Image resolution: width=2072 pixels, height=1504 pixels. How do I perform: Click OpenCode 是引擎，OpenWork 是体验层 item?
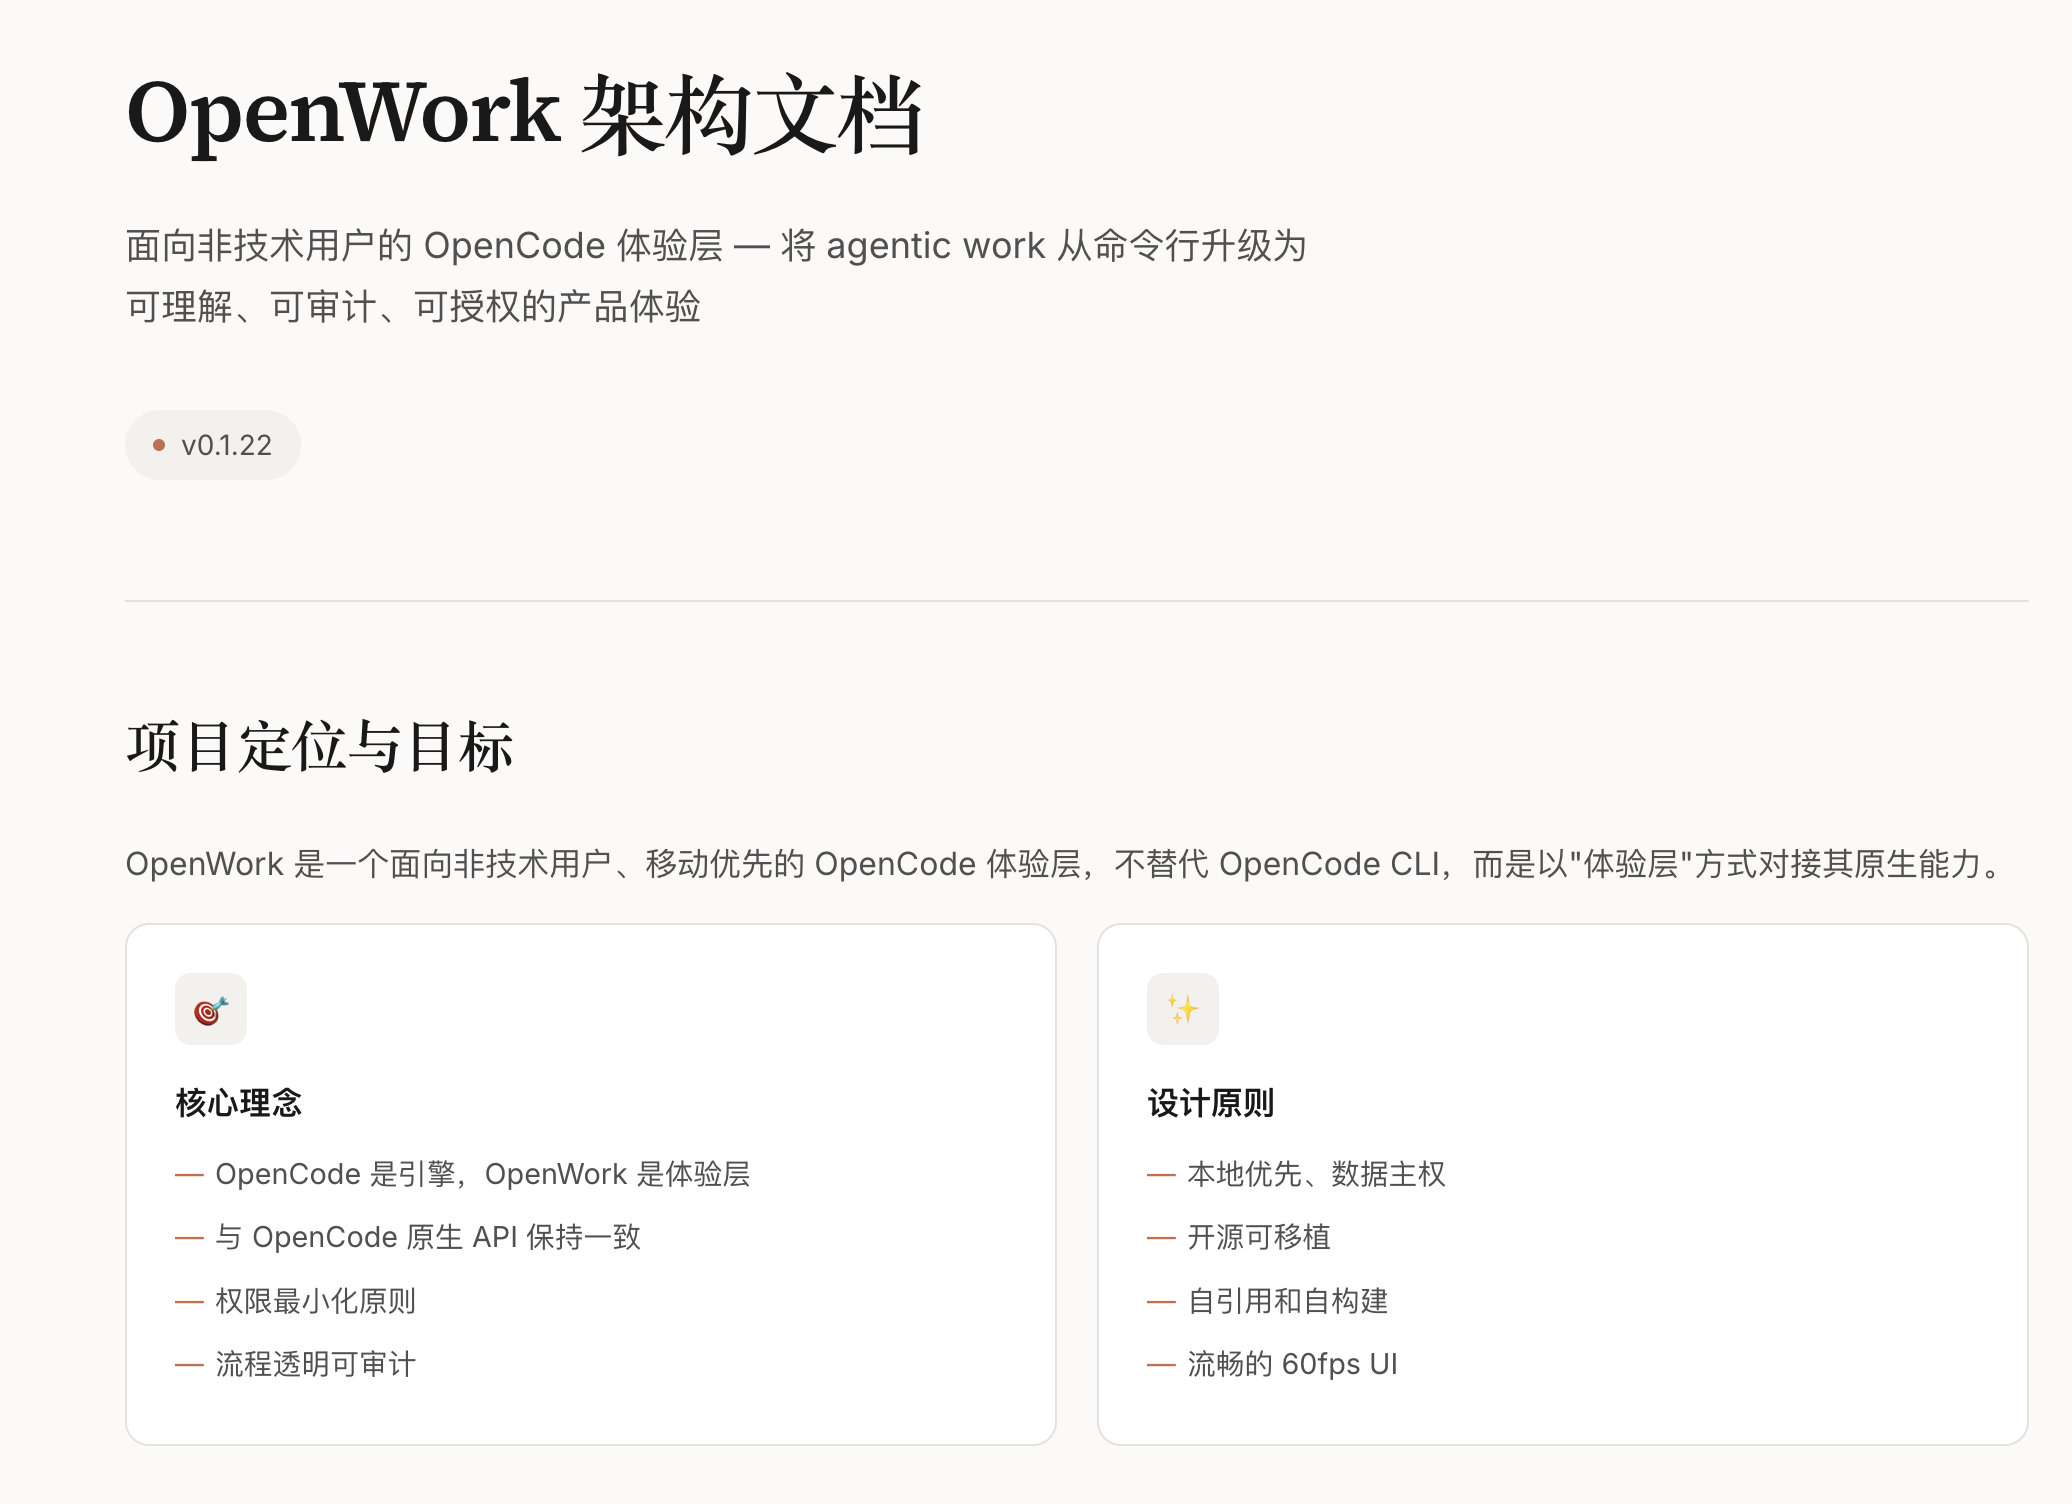pyautogui.click(x=482, y=1174)
